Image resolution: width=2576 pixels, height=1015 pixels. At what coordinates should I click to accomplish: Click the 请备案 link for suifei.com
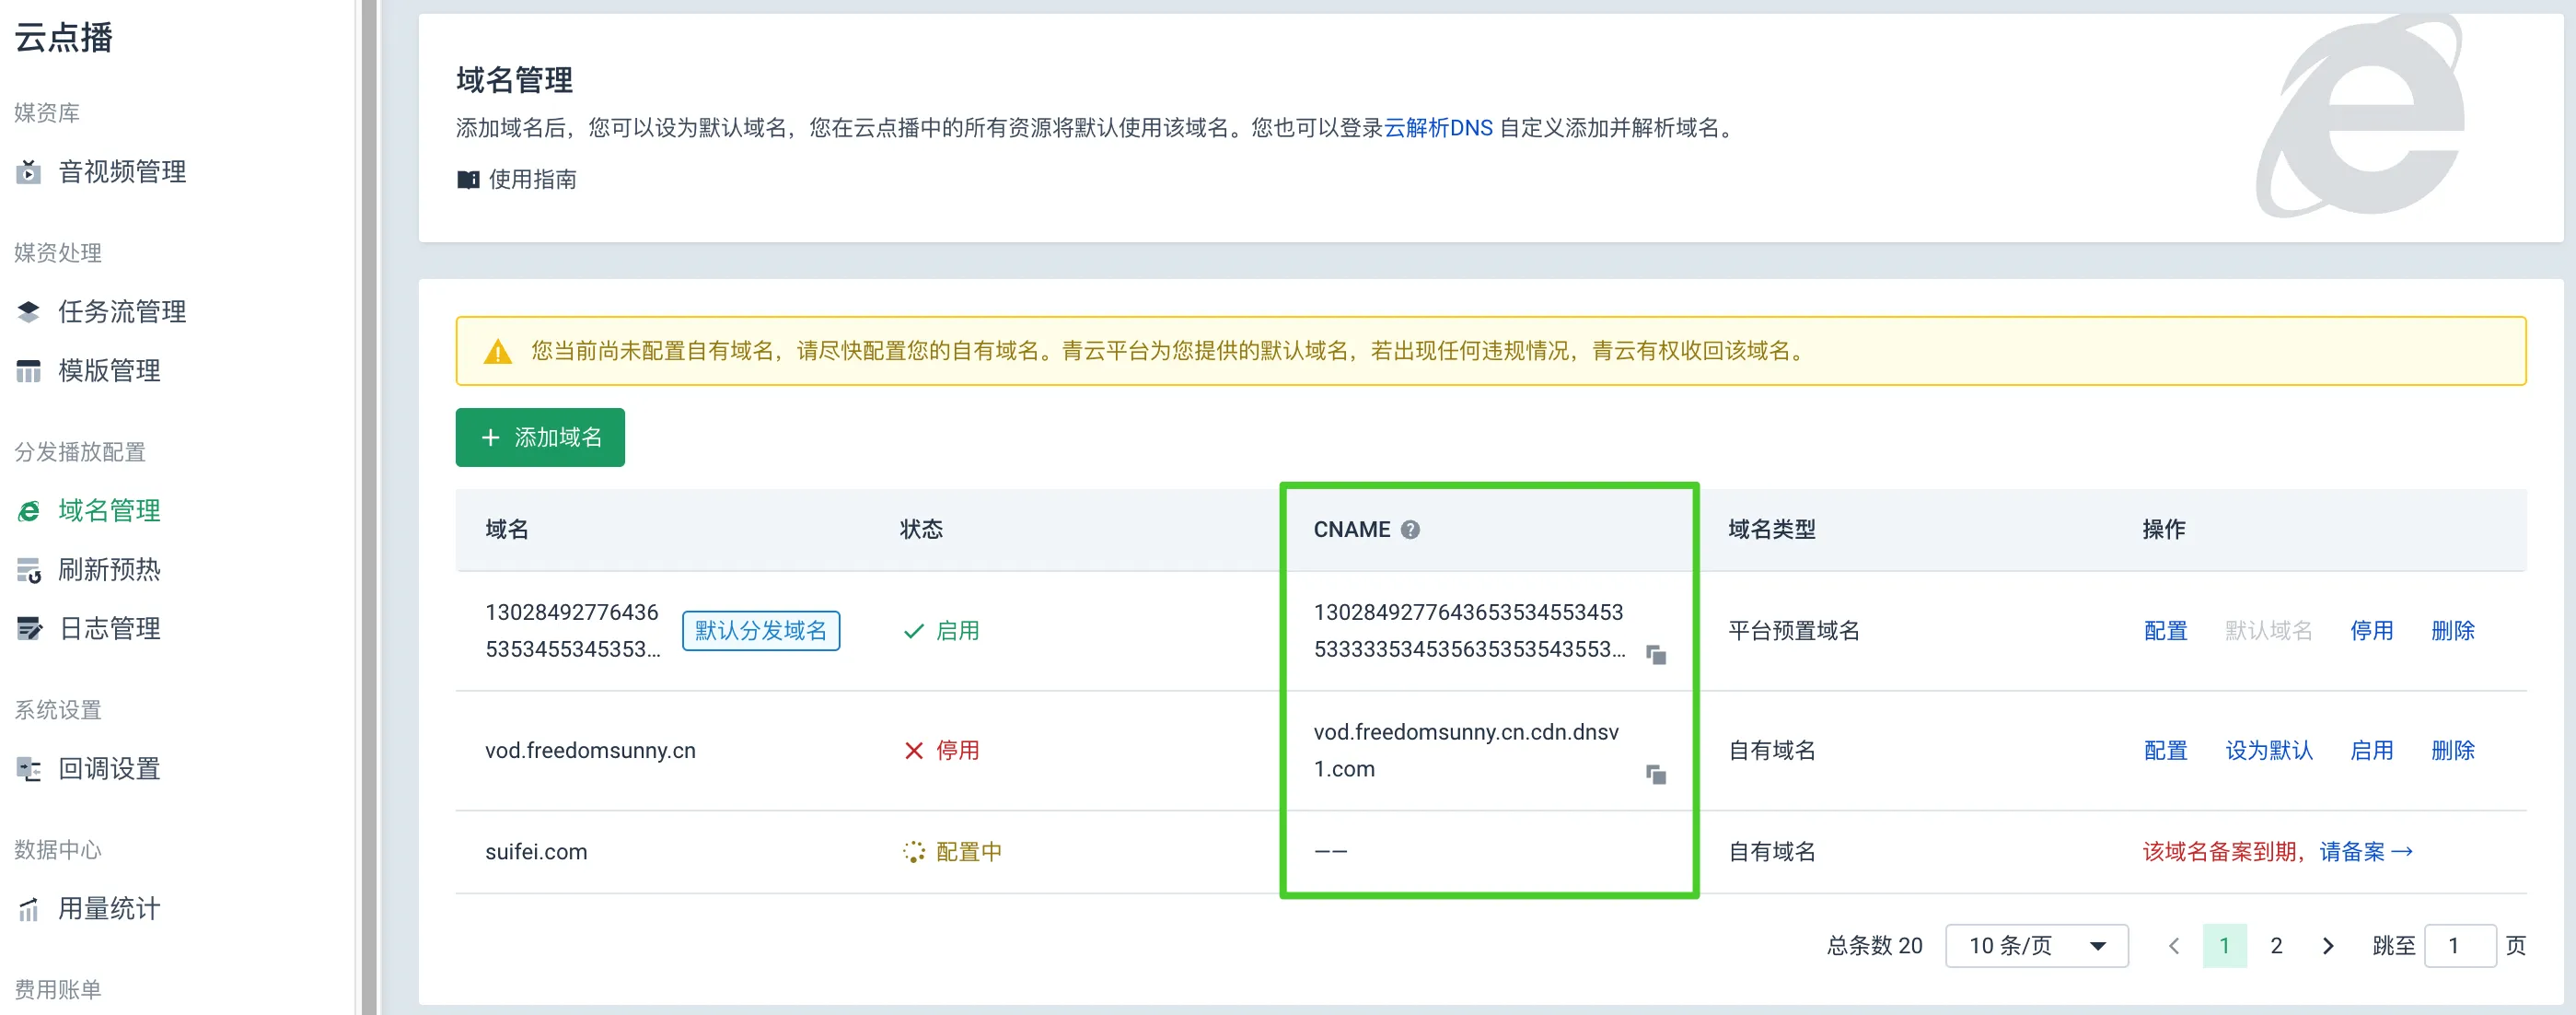pos(2366,852)
